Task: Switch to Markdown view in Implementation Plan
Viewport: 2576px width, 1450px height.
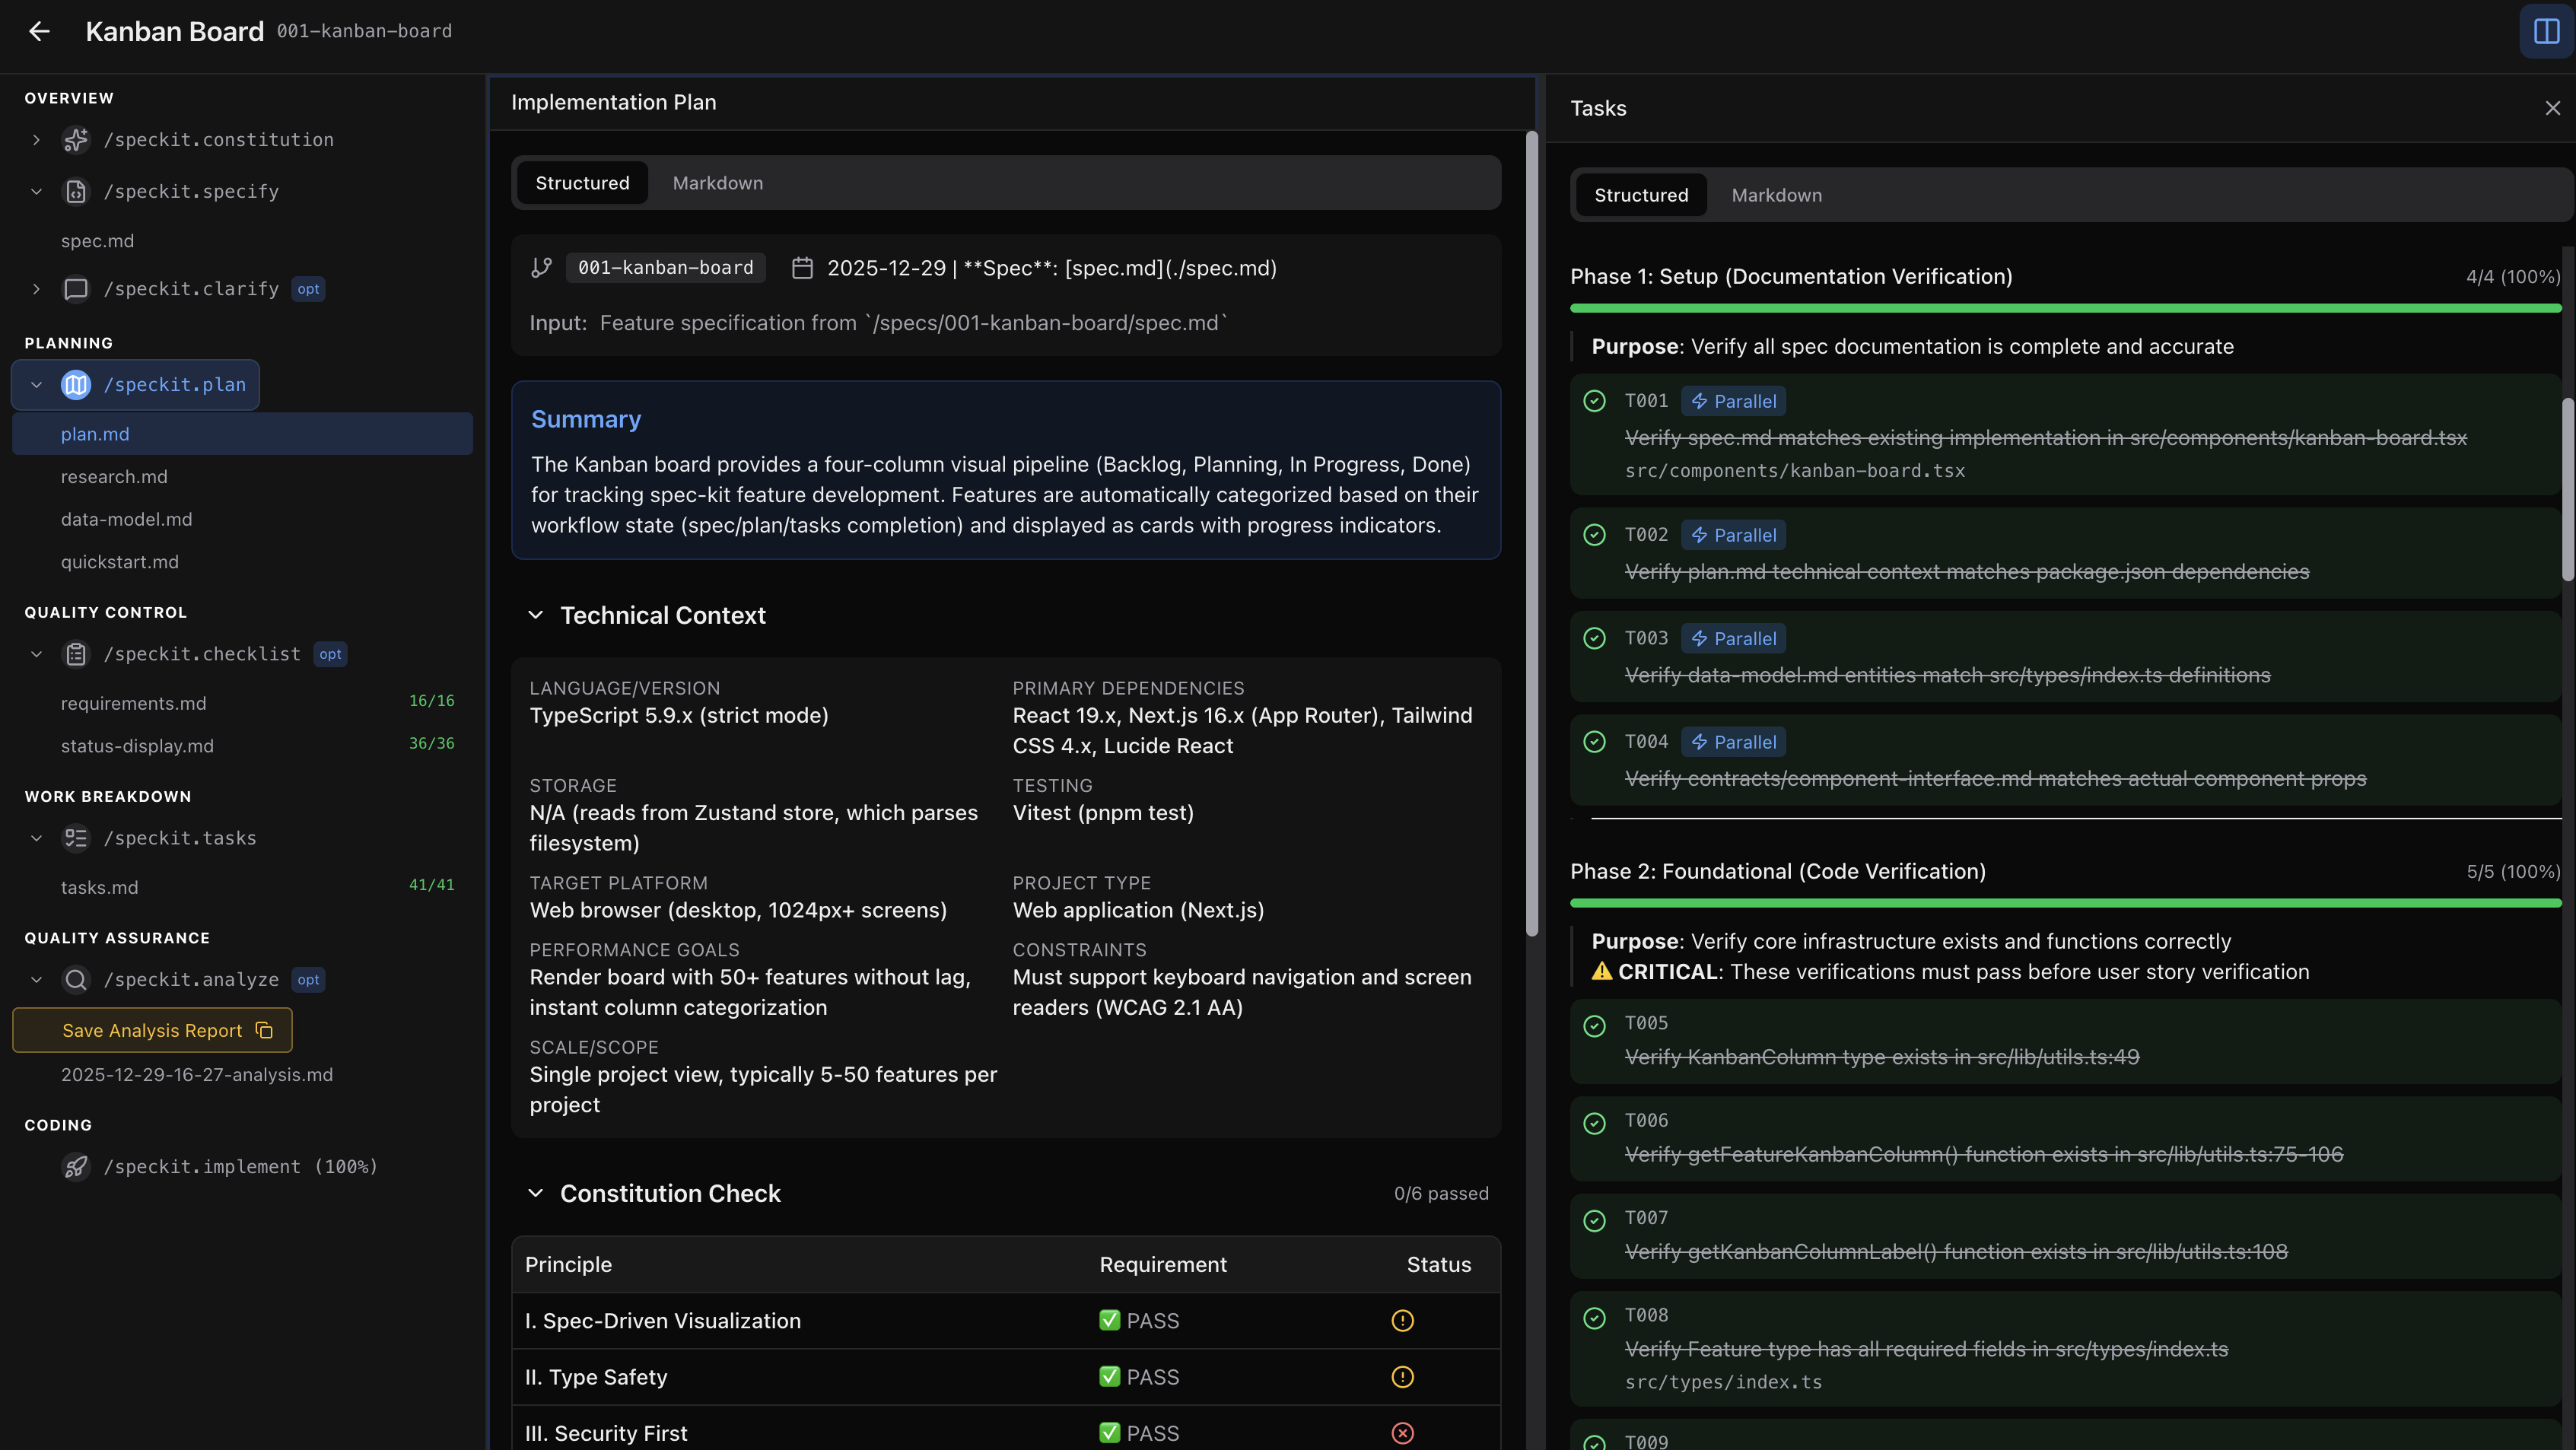Action: coord(717,182)
